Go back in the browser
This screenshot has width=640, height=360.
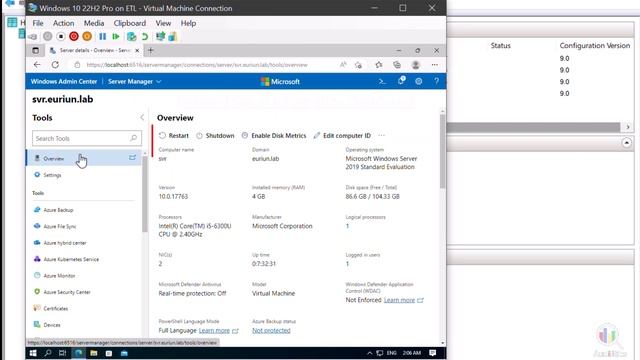tap(37, 65)
